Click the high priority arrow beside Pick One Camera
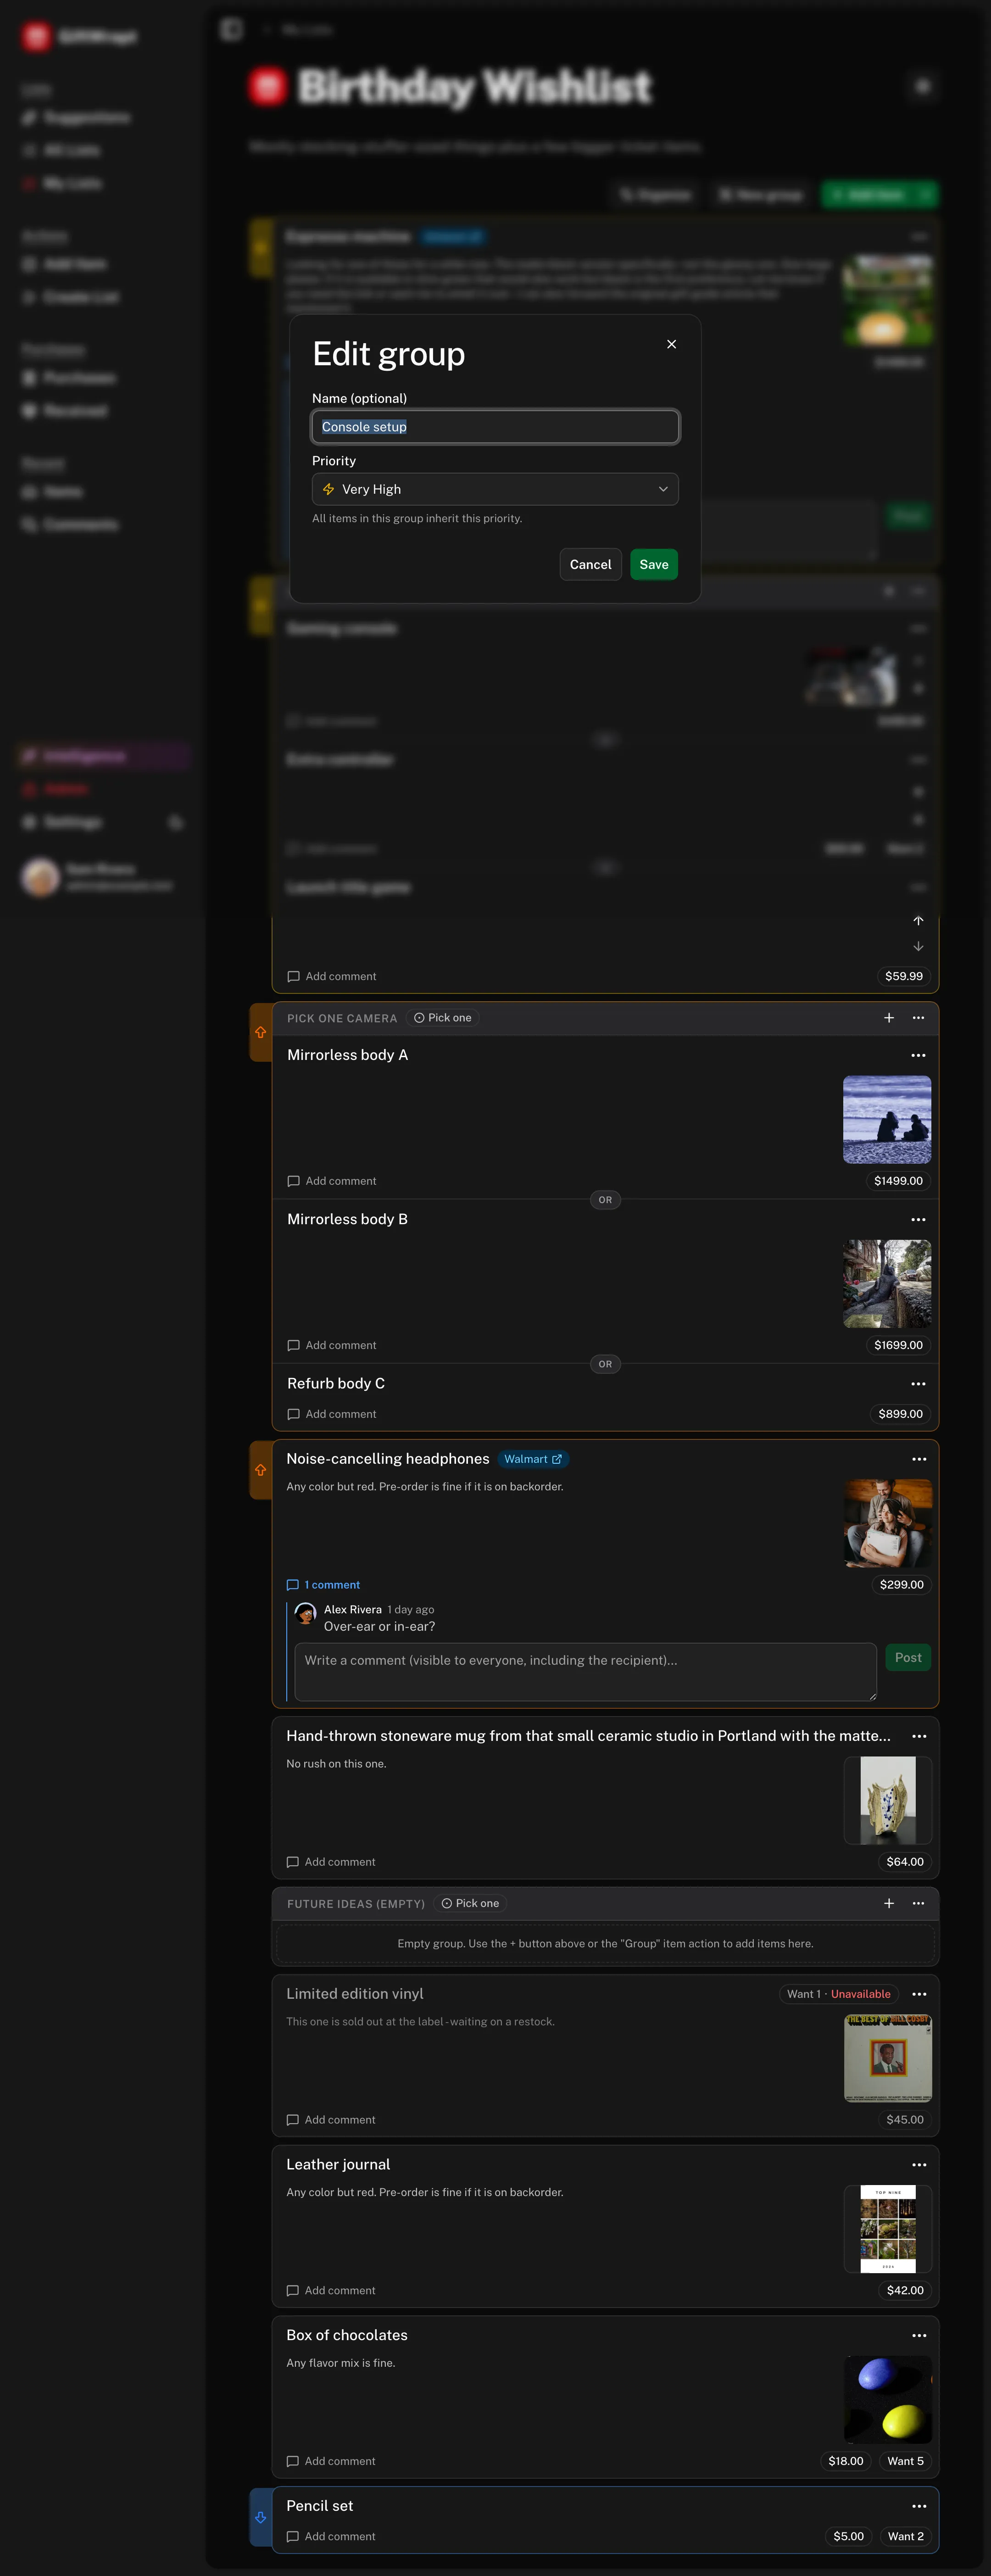 pos(261,1032)
